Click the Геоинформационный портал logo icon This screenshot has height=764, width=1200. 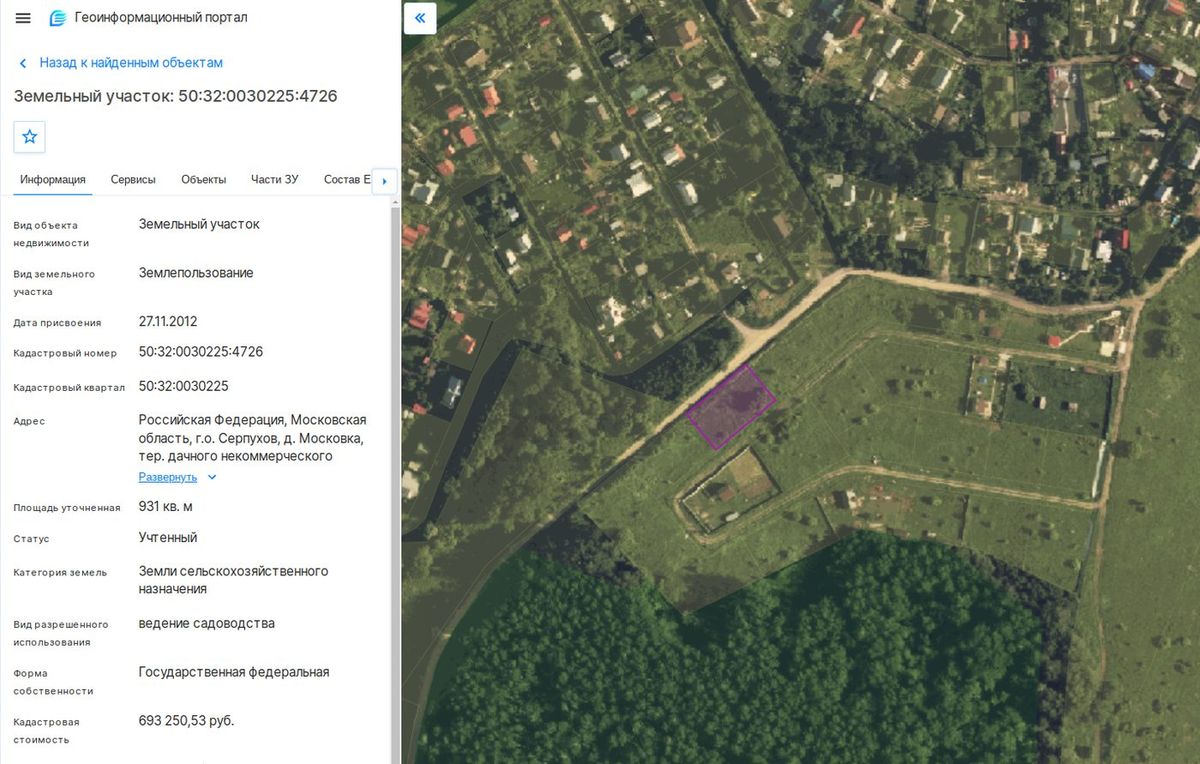(58, 18)
